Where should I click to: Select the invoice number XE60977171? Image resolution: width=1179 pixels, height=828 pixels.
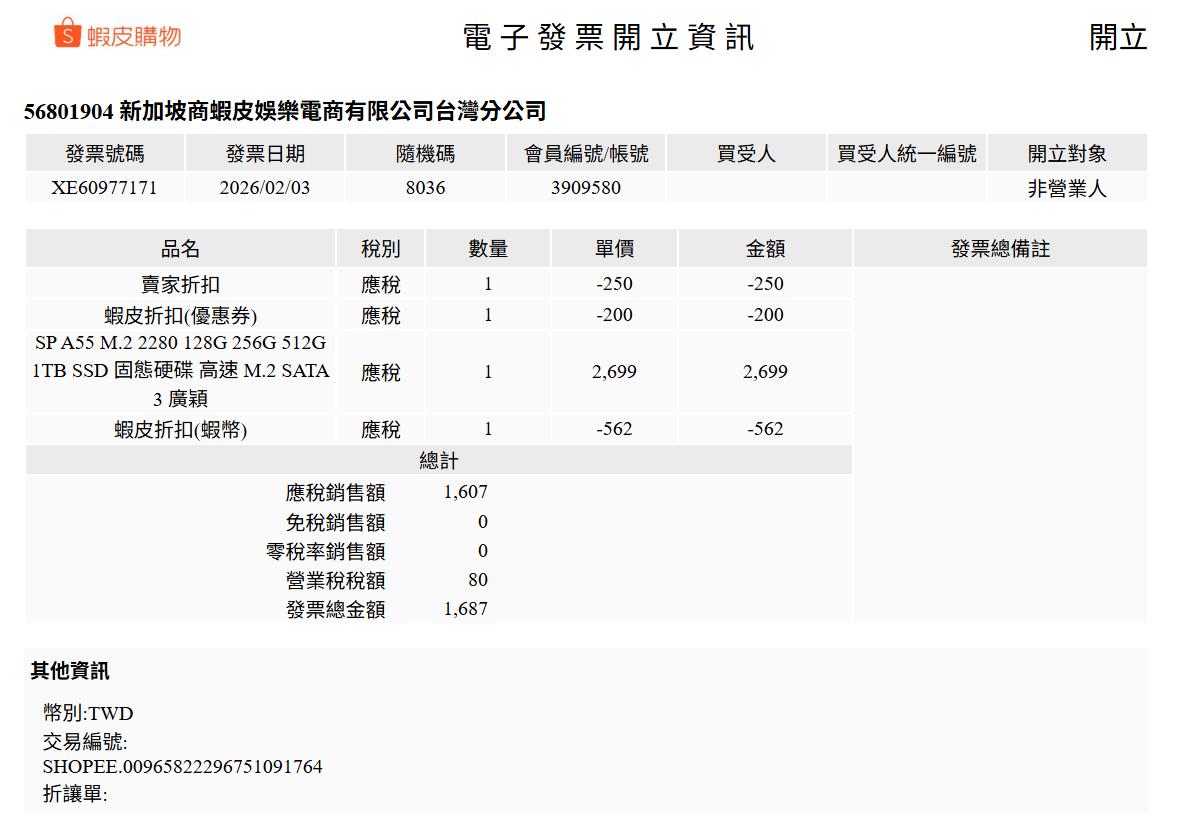105,188
